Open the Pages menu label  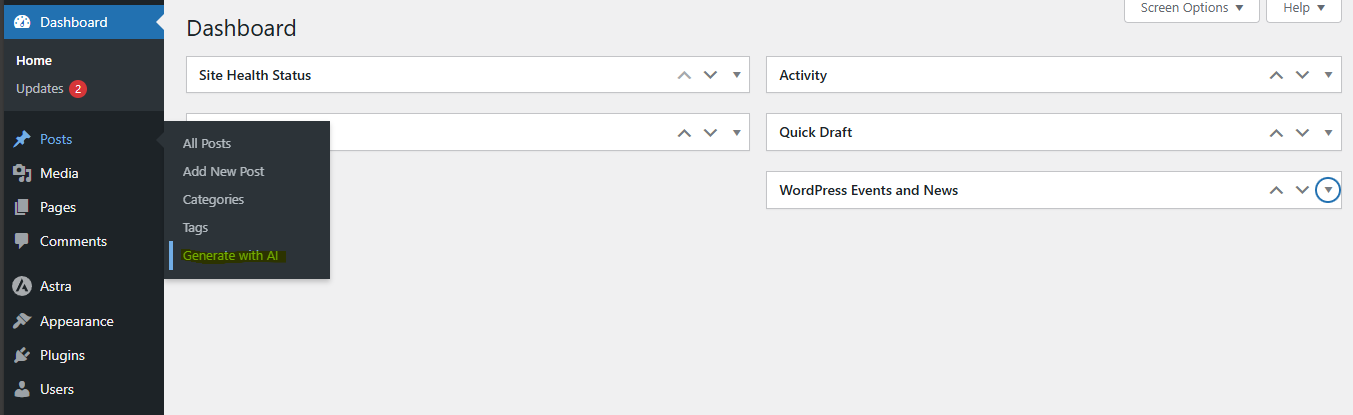coord(58,208)
